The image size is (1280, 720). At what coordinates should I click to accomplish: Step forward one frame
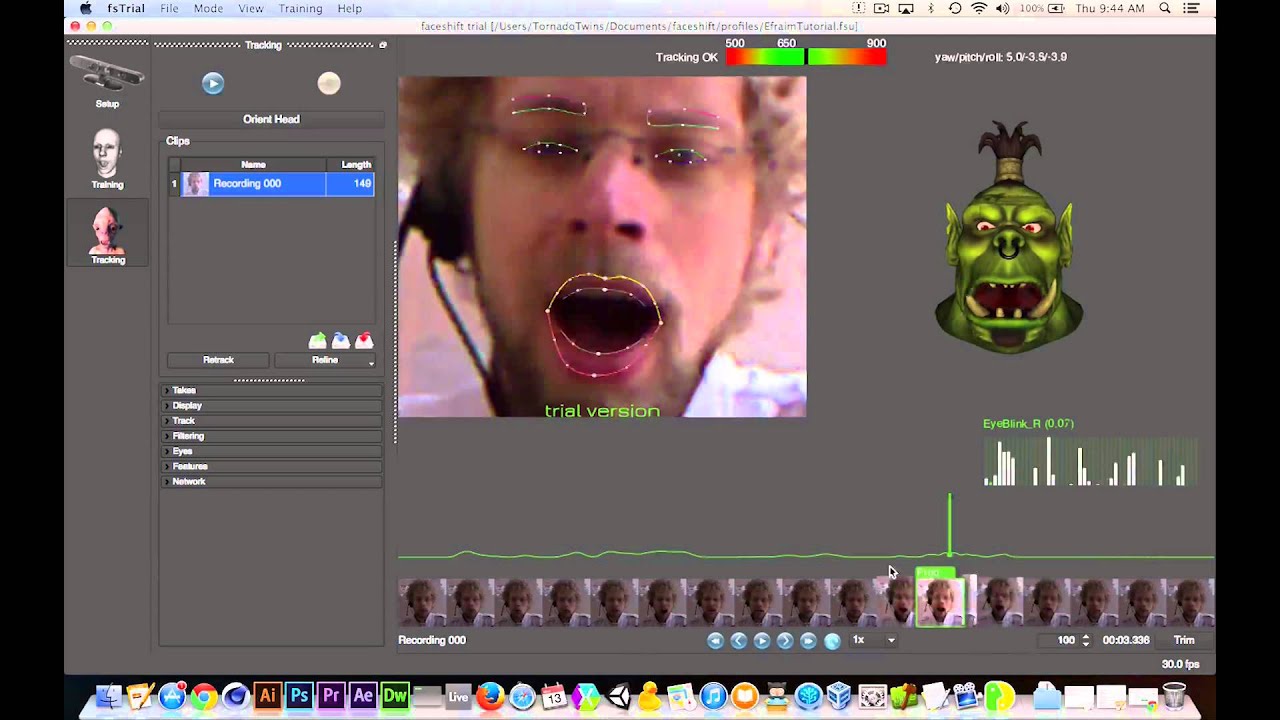(785, 641)
